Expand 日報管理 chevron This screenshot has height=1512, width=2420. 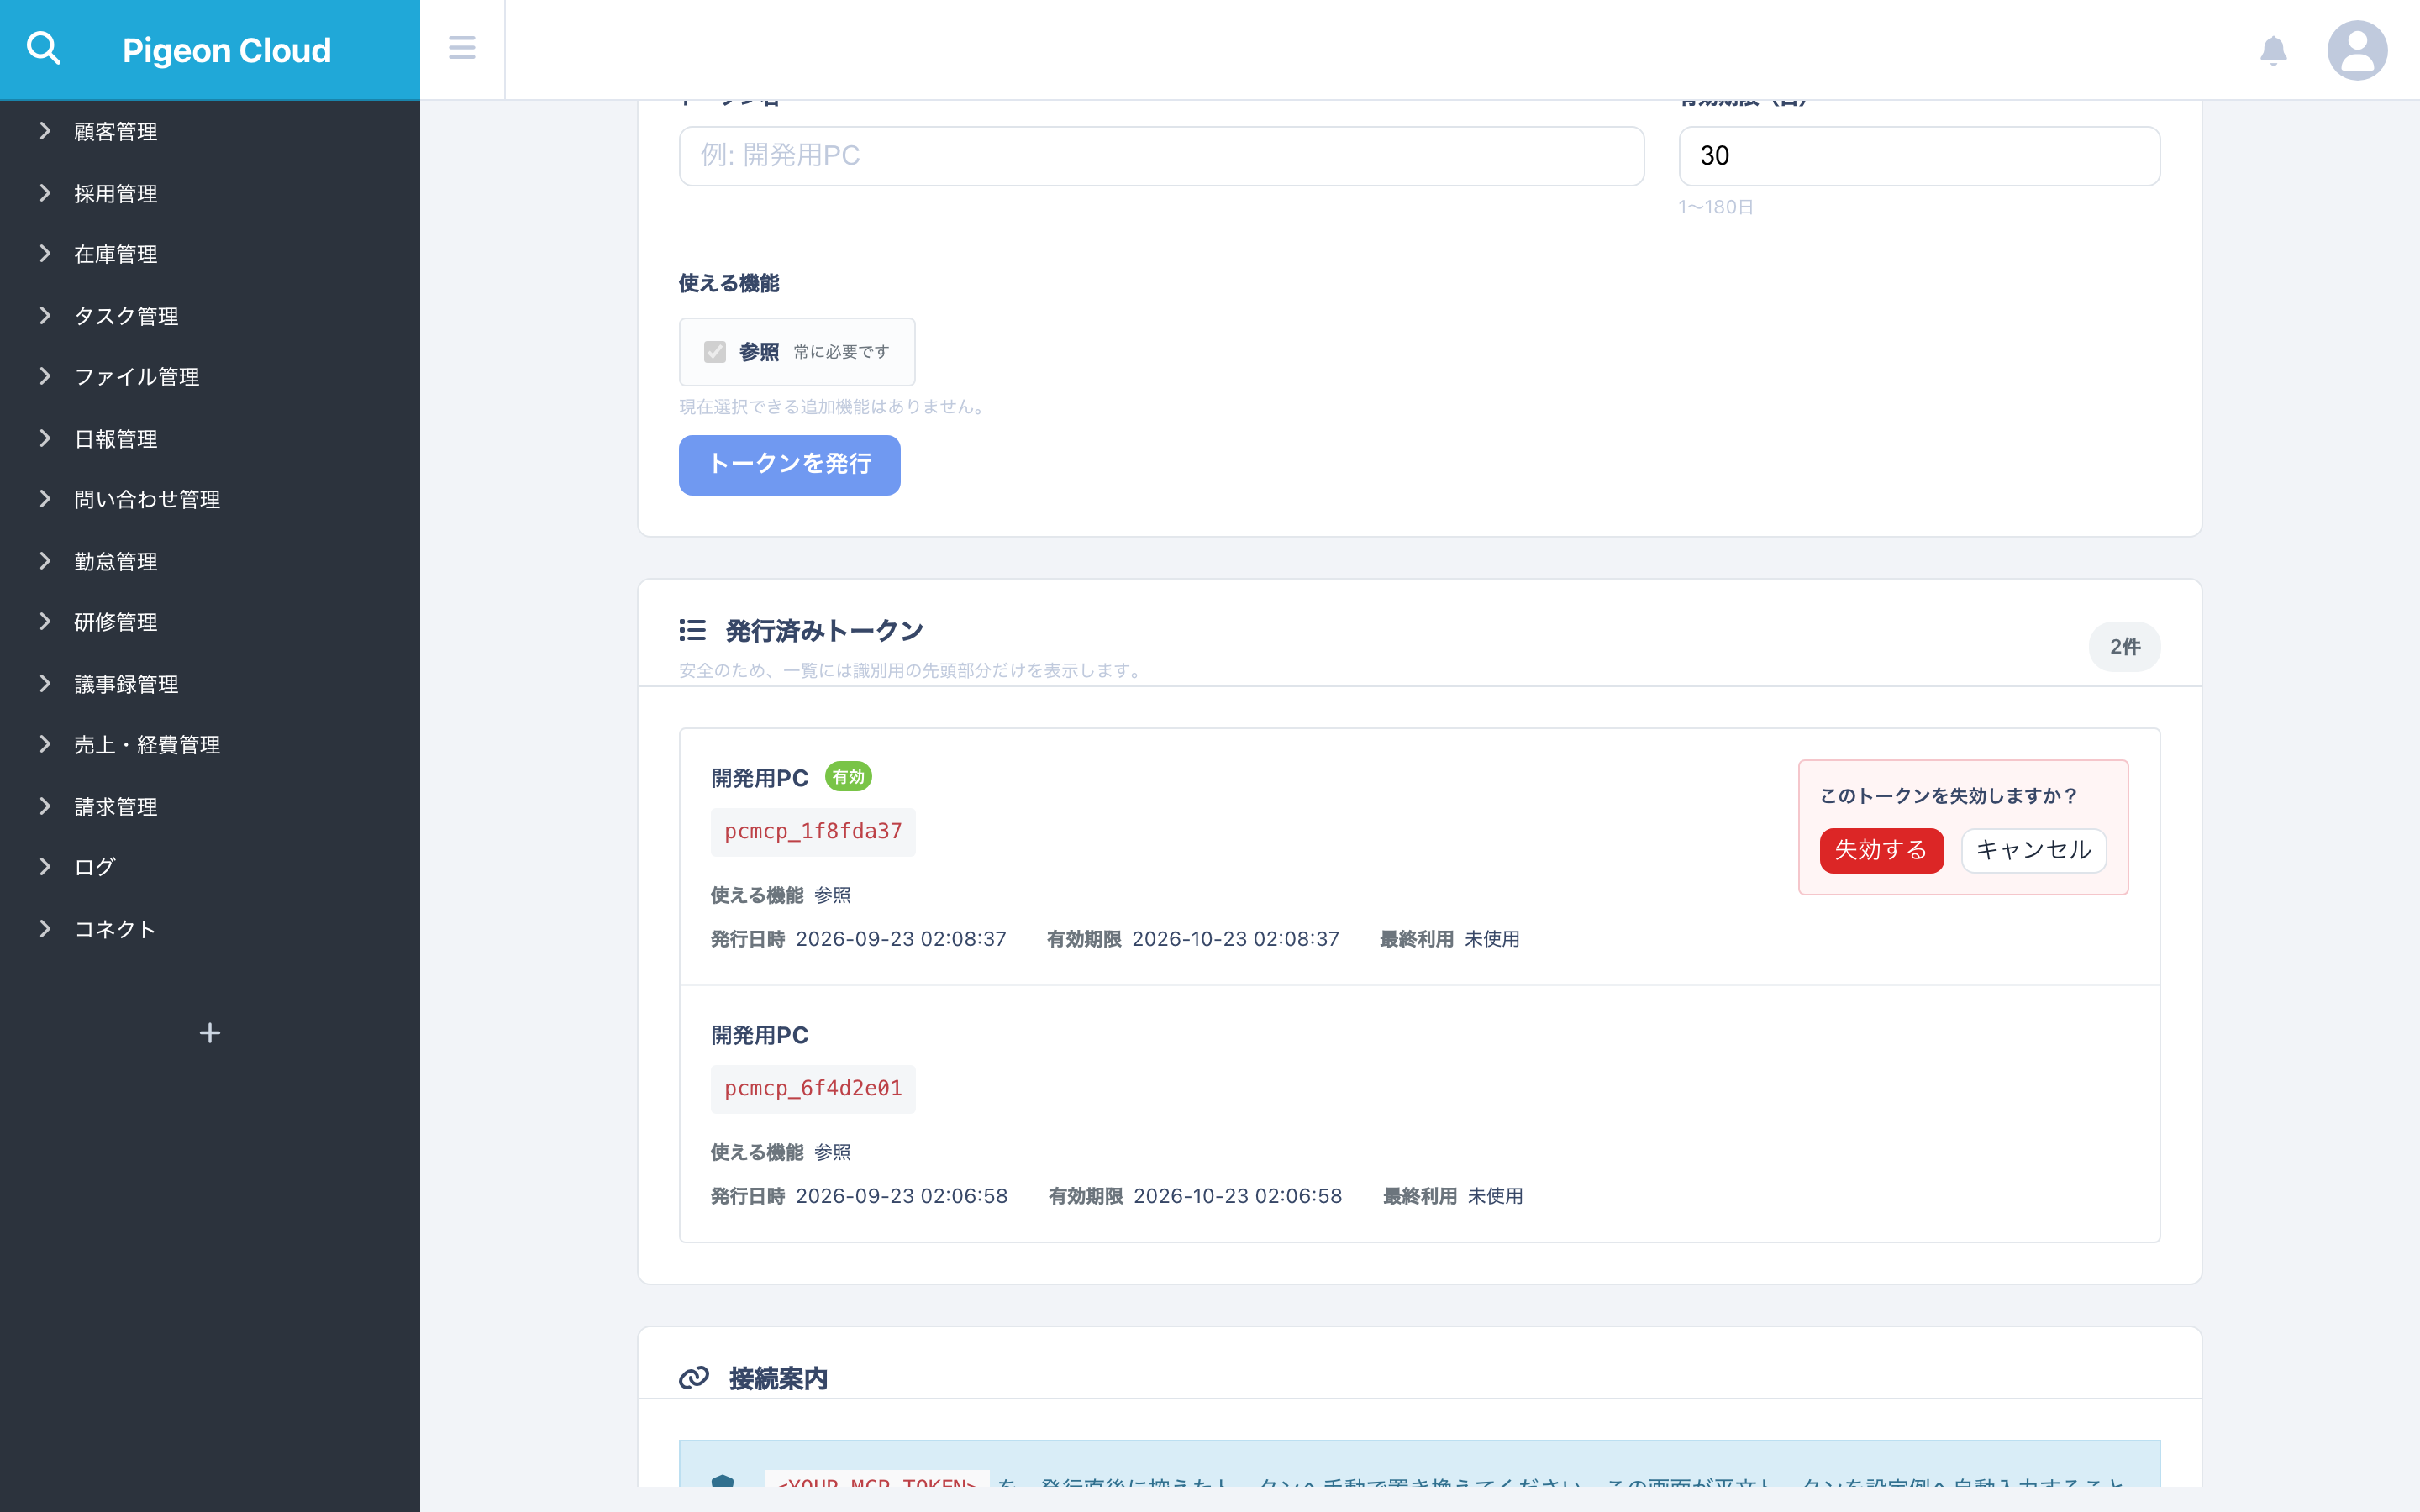45,438
